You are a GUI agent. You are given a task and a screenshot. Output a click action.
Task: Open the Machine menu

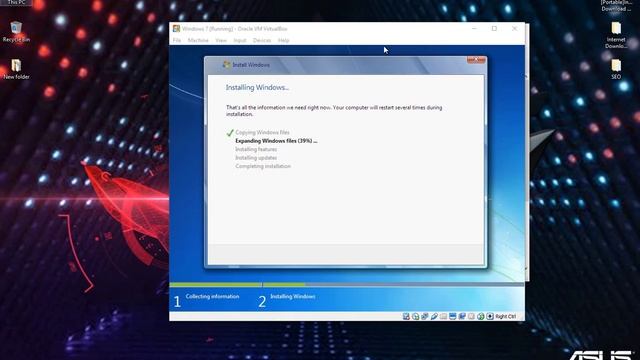pyautogui.click(x=198, y=40)
